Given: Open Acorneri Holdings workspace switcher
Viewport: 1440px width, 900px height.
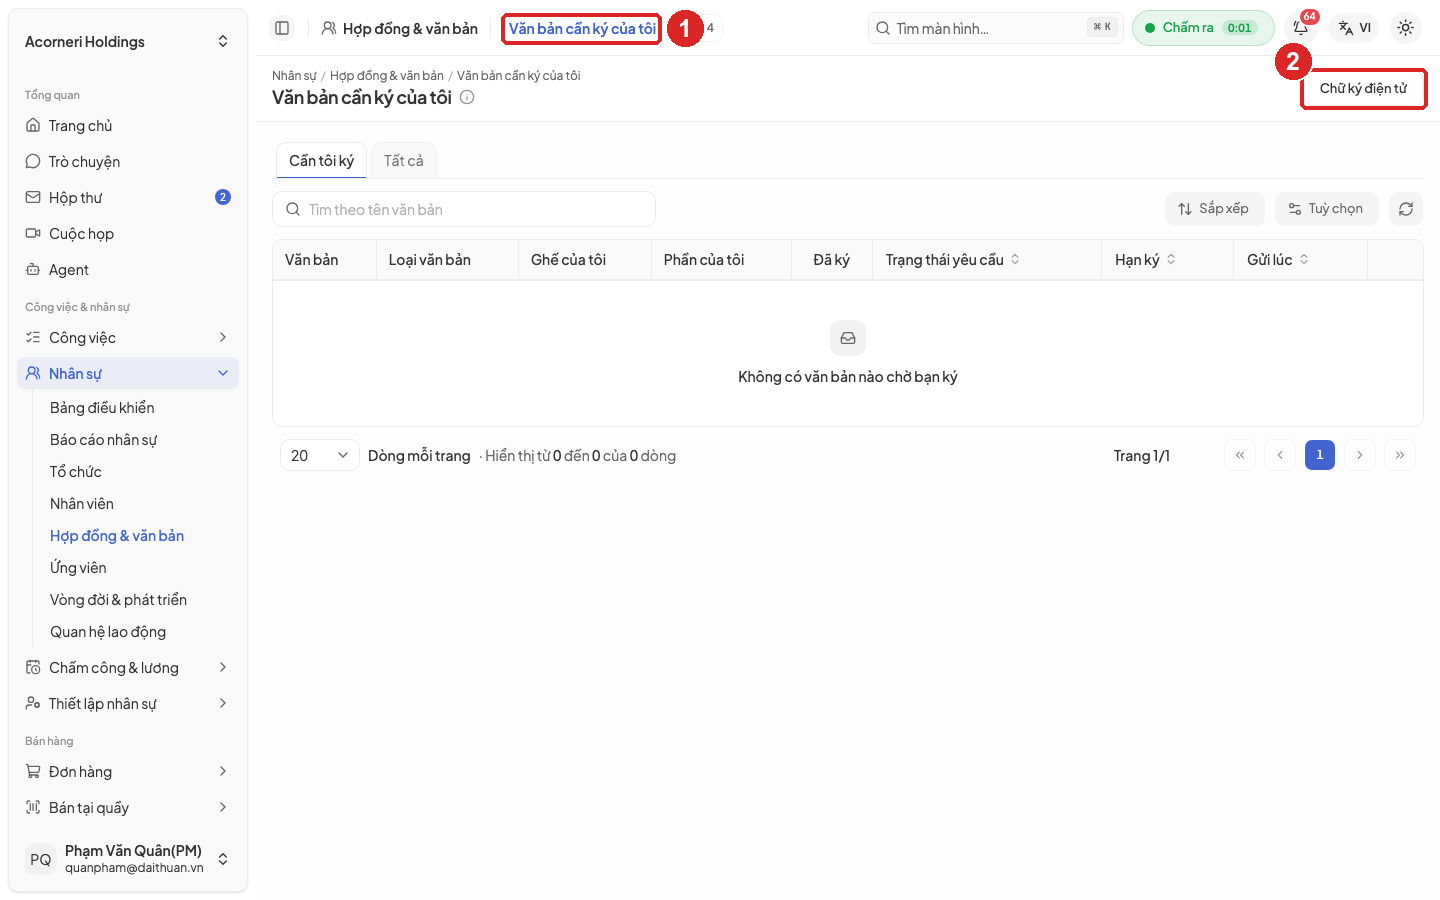Looking at the screenshot, I should (128, 42).
